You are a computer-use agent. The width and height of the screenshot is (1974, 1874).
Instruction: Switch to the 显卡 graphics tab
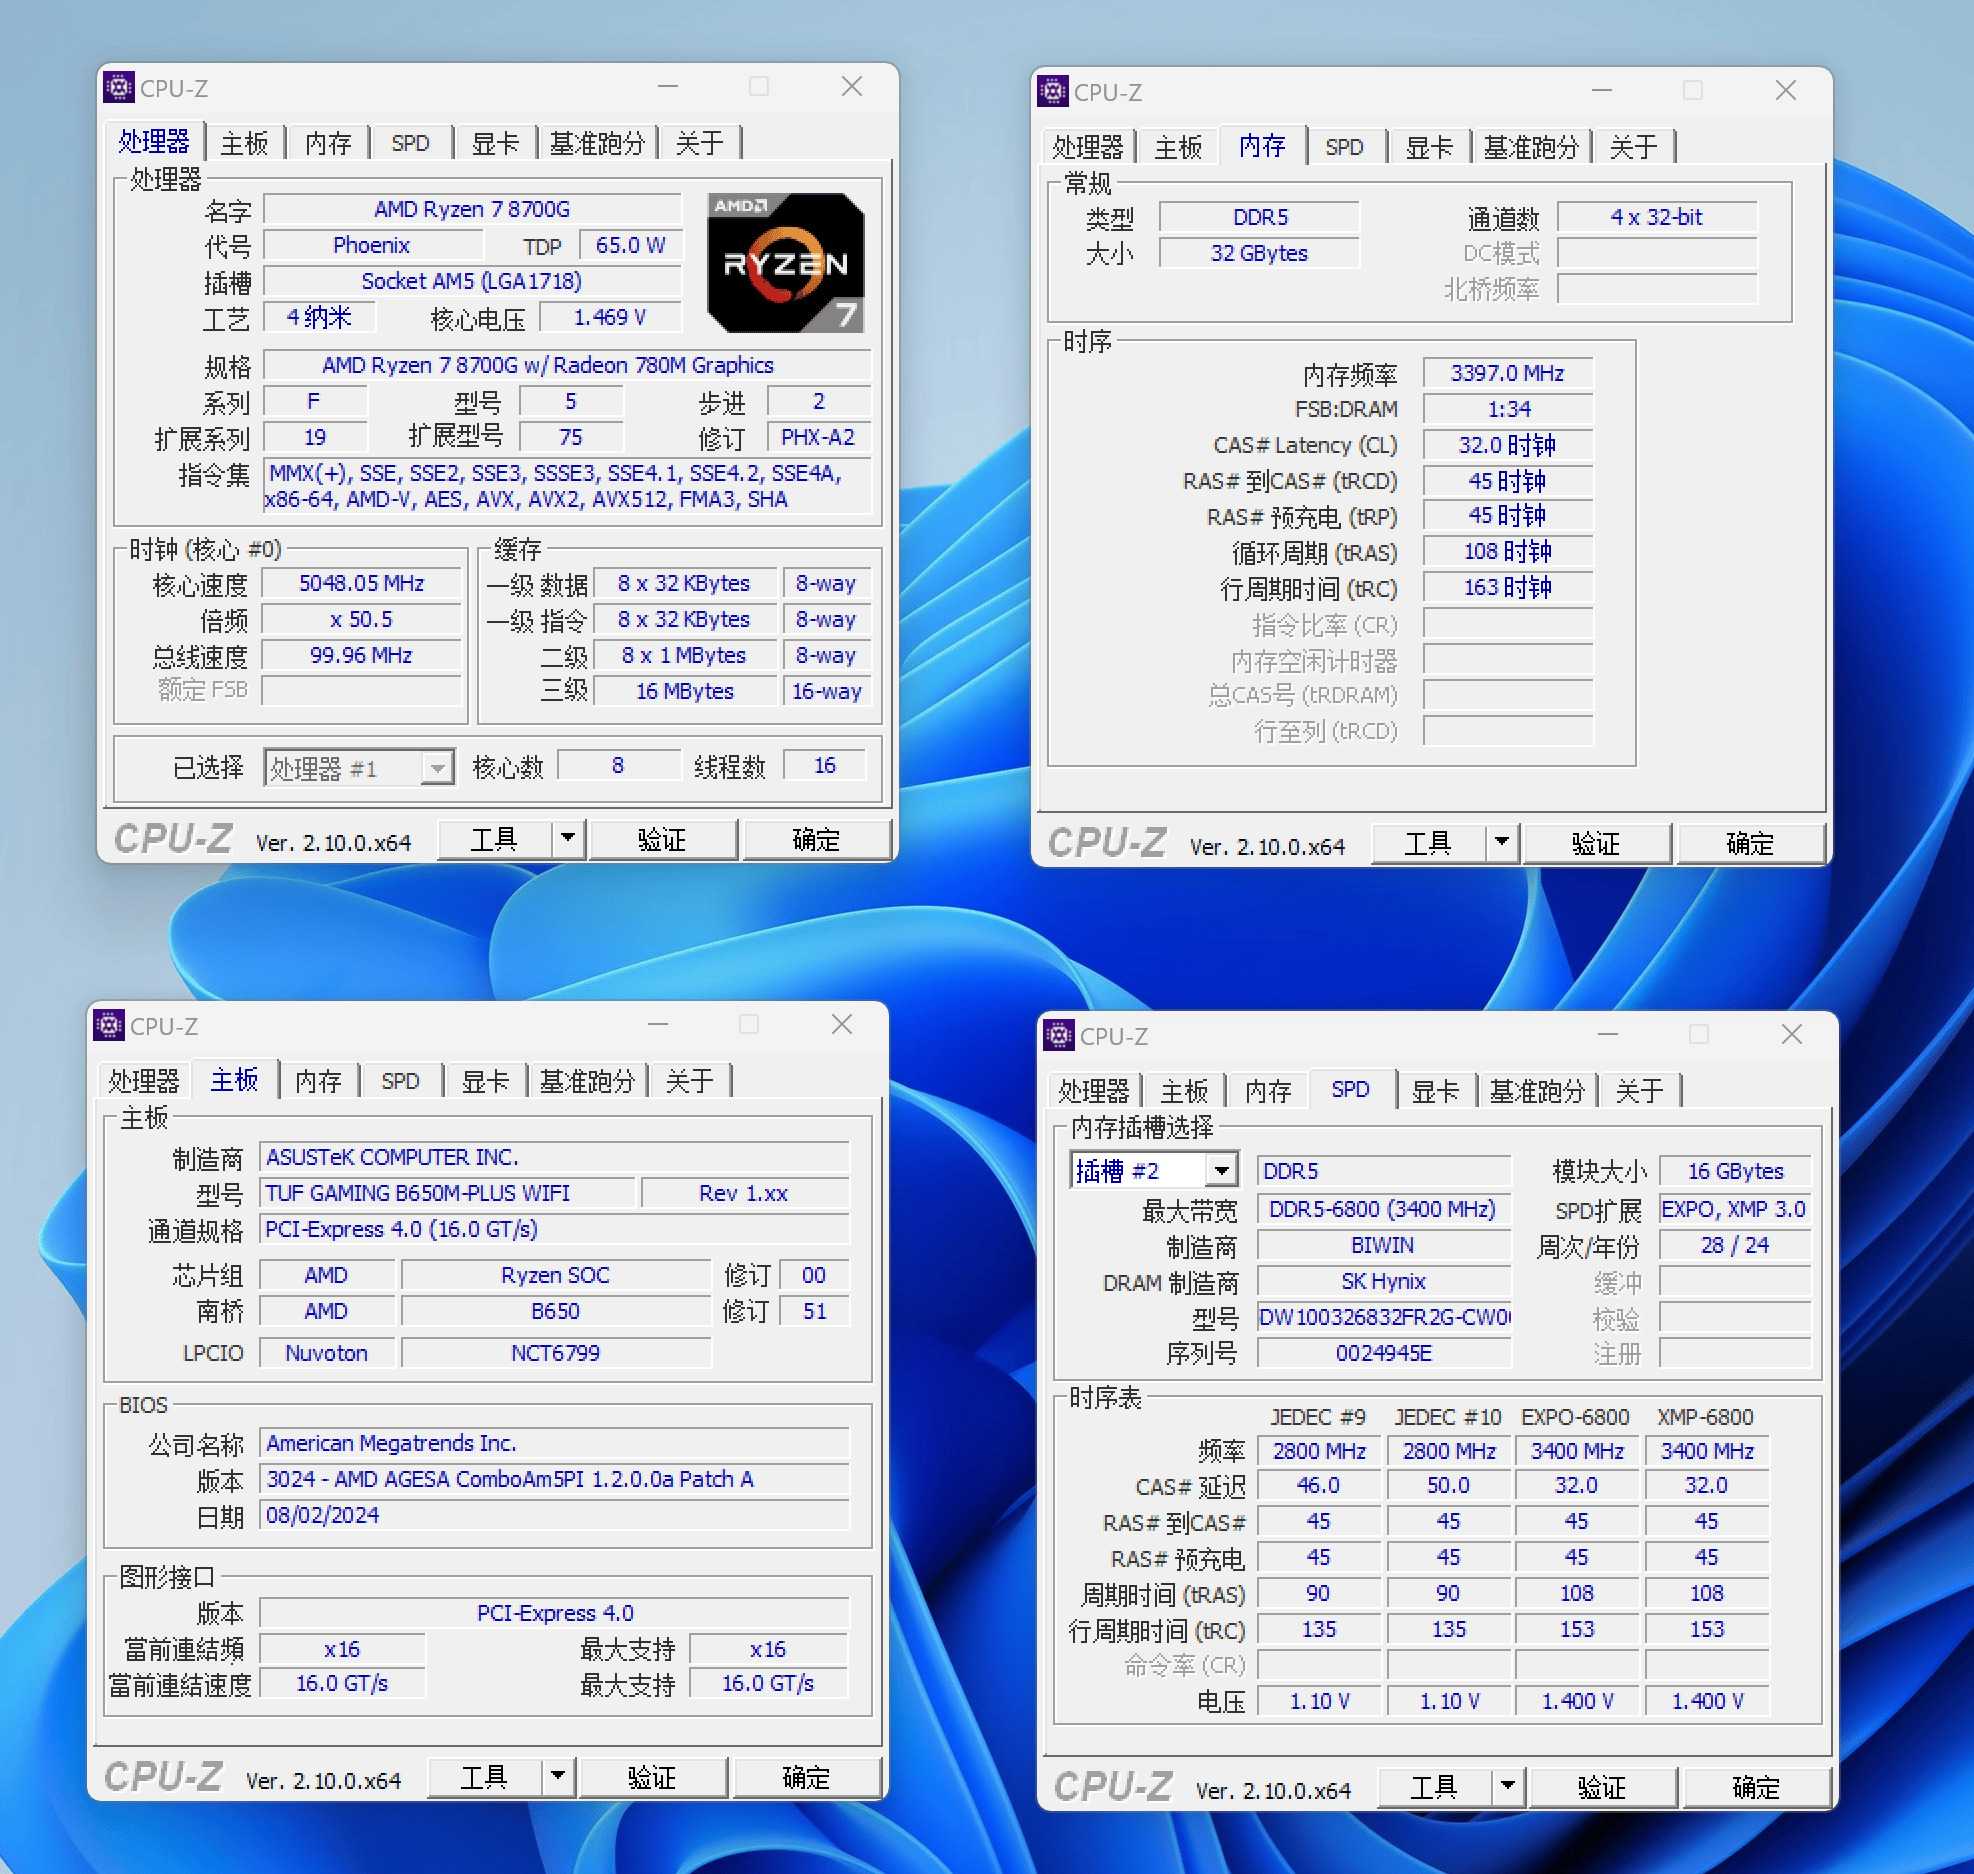497,142
